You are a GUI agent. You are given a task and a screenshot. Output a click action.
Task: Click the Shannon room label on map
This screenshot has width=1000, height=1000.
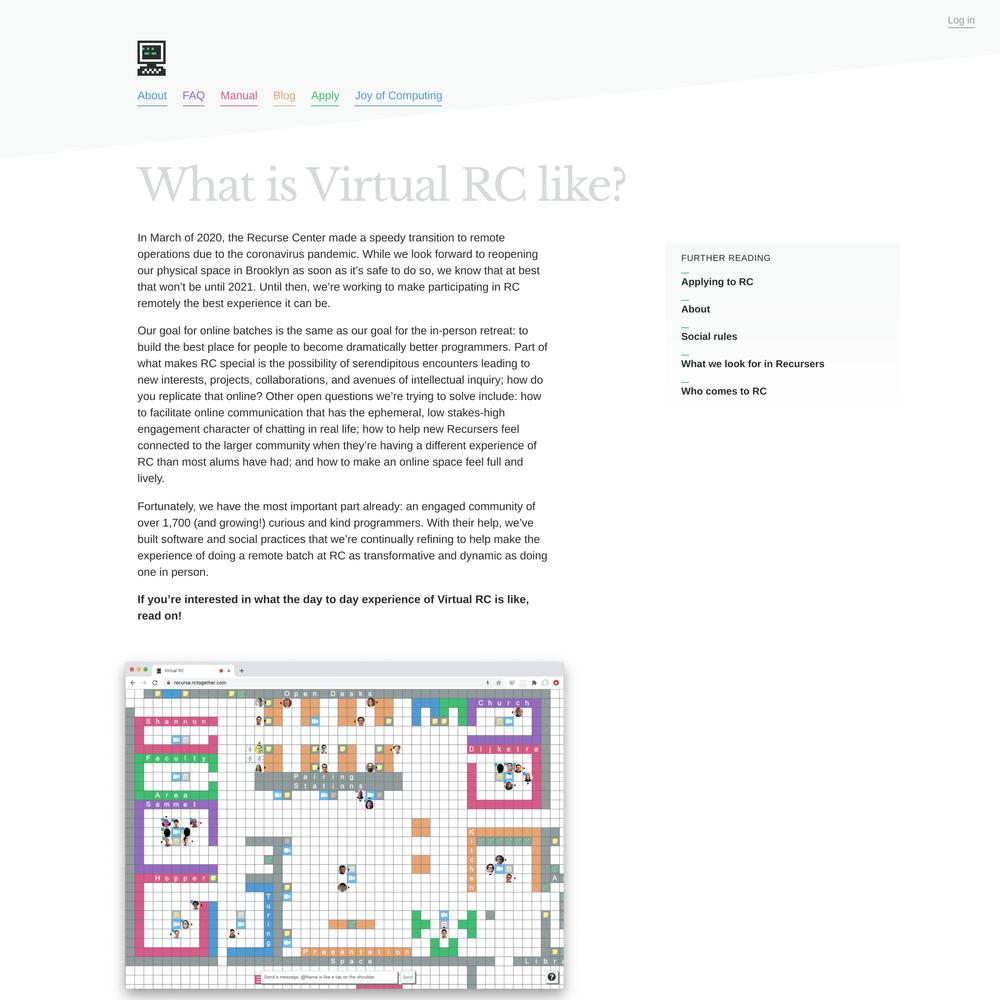click(x=176, y=722)
